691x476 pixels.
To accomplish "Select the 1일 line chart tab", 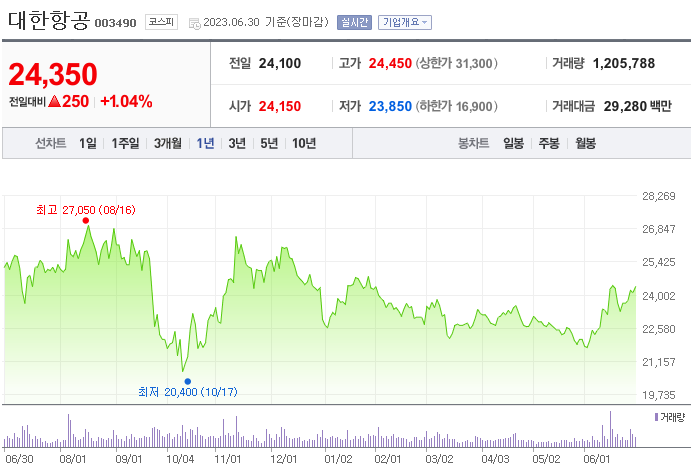I will click(x=88, y=143).
